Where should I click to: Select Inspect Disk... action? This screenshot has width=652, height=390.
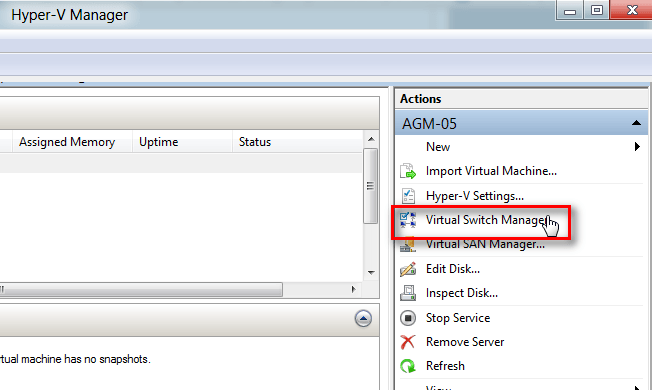tap(462, 293)
